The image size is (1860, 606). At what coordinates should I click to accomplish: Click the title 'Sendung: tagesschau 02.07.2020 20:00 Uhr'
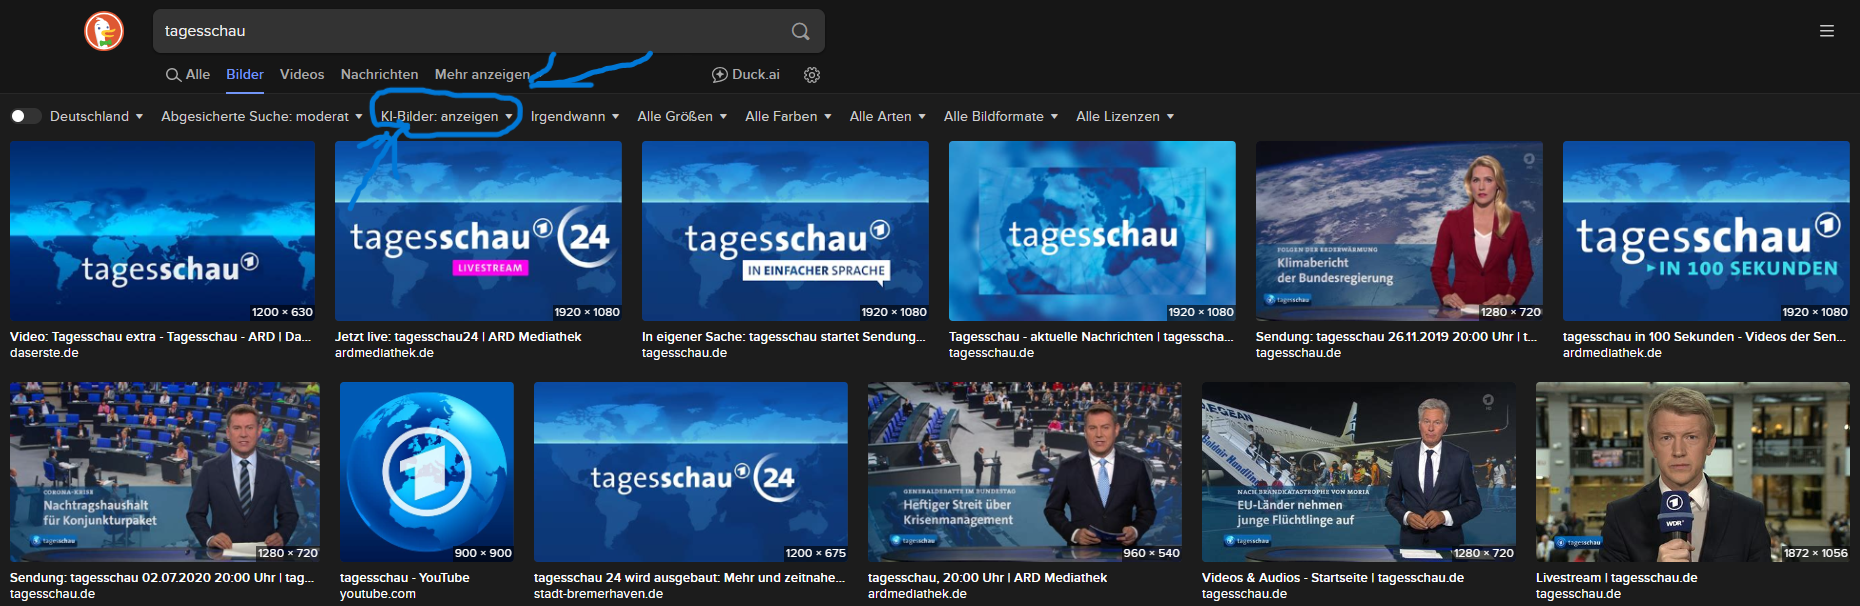(x=162, y=578)
